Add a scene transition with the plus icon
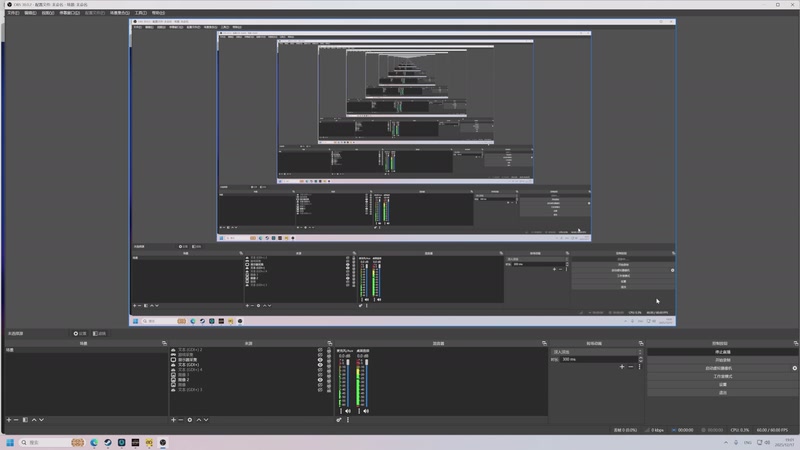 point(622,367)
